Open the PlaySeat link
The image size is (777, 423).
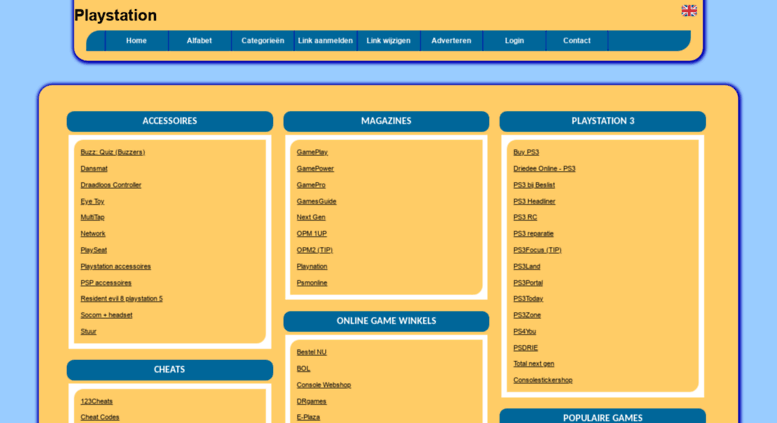coord(93,250)
